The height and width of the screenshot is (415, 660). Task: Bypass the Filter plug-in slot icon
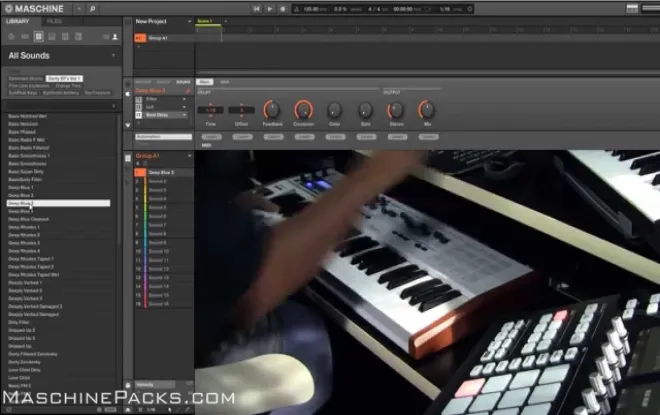click(x=138, y=99)
